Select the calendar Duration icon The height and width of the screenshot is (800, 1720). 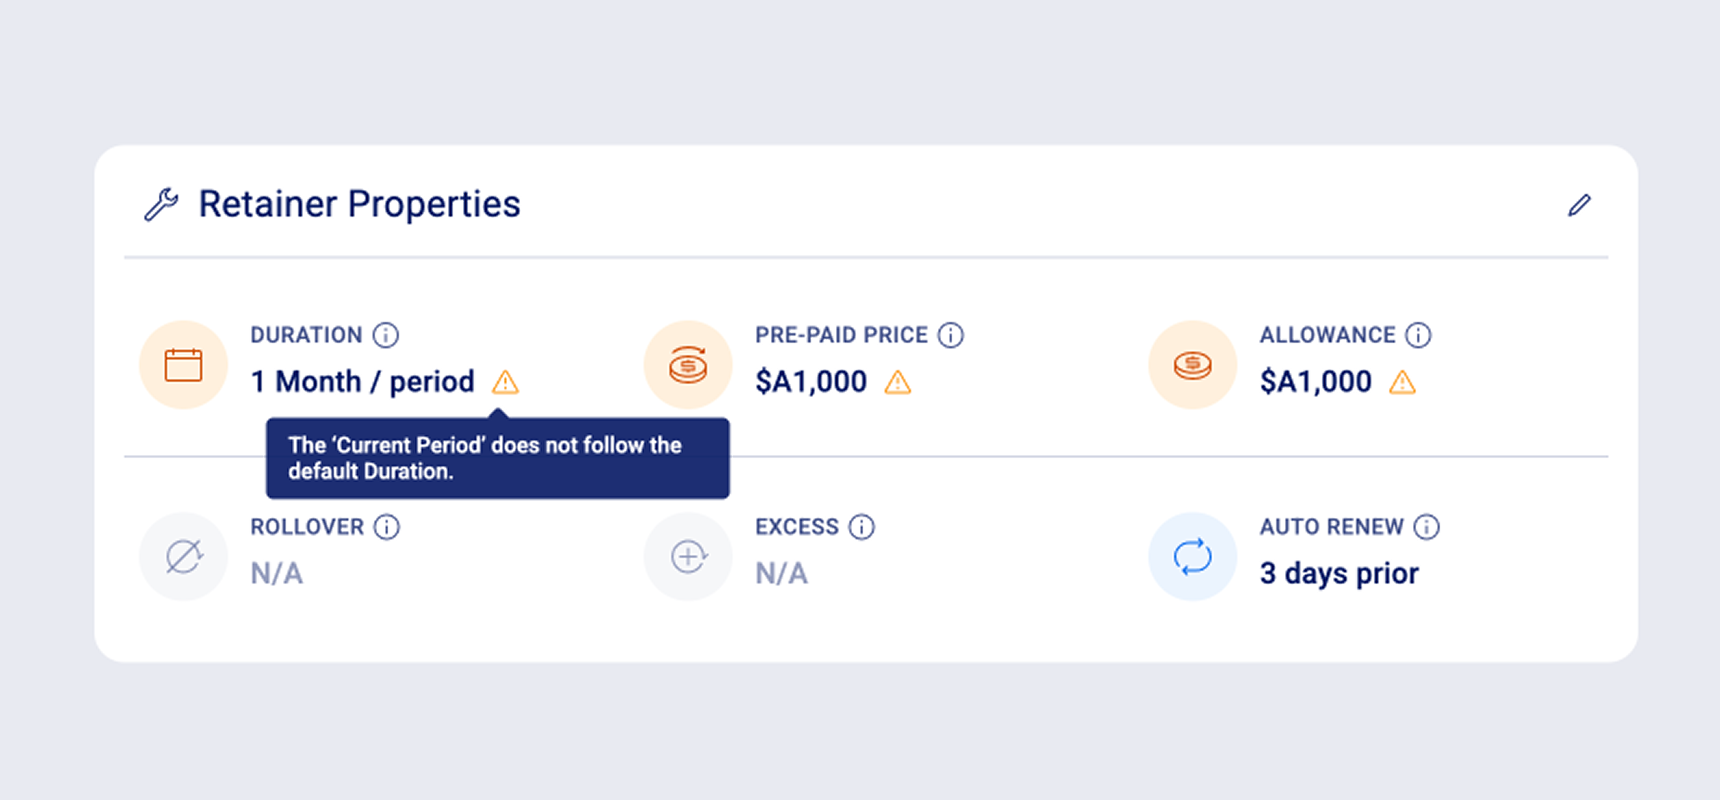(183, 365)
